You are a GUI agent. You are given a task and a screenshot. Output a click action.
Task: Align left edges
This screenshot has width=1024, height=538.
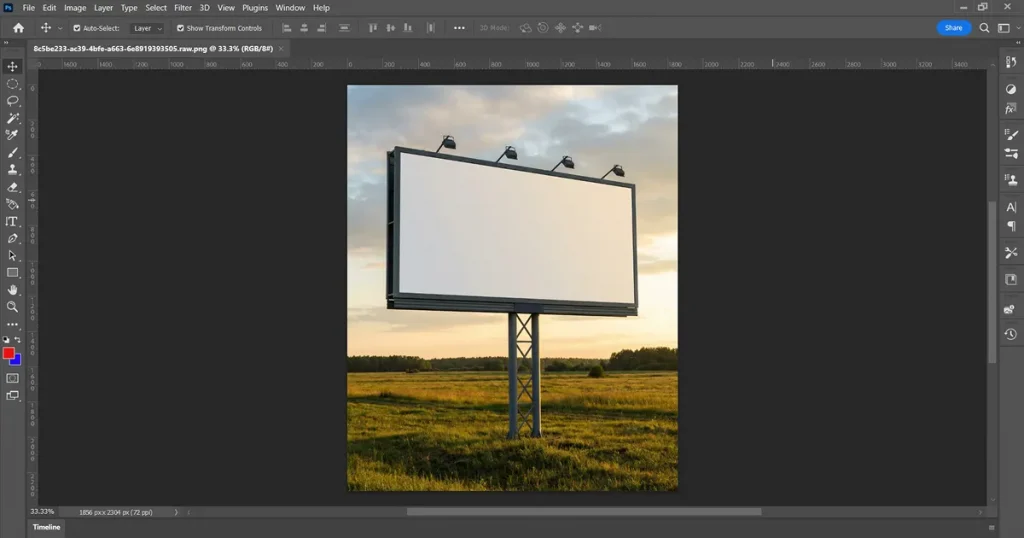[287, 28]
